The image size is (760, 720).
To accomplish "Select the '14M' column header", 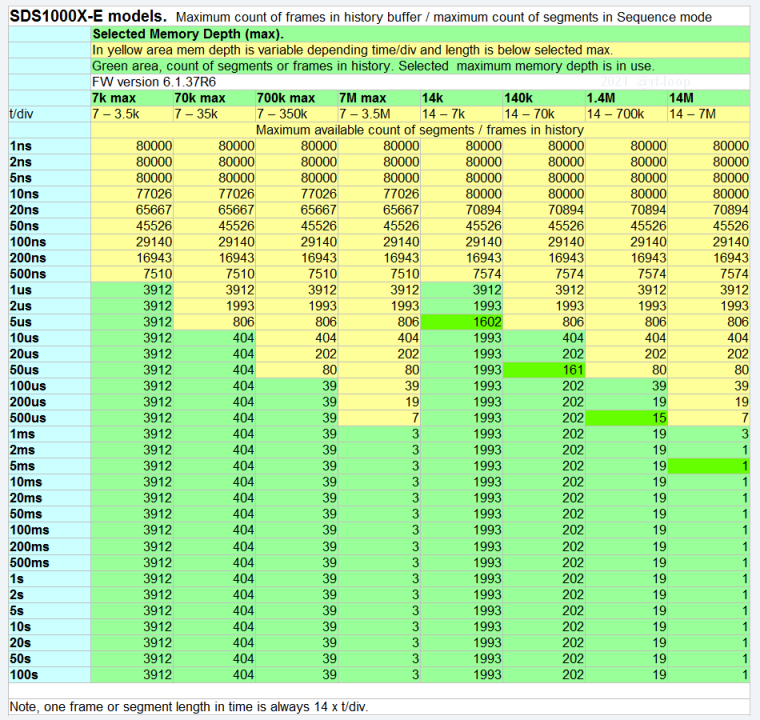I will pos(709,98).
